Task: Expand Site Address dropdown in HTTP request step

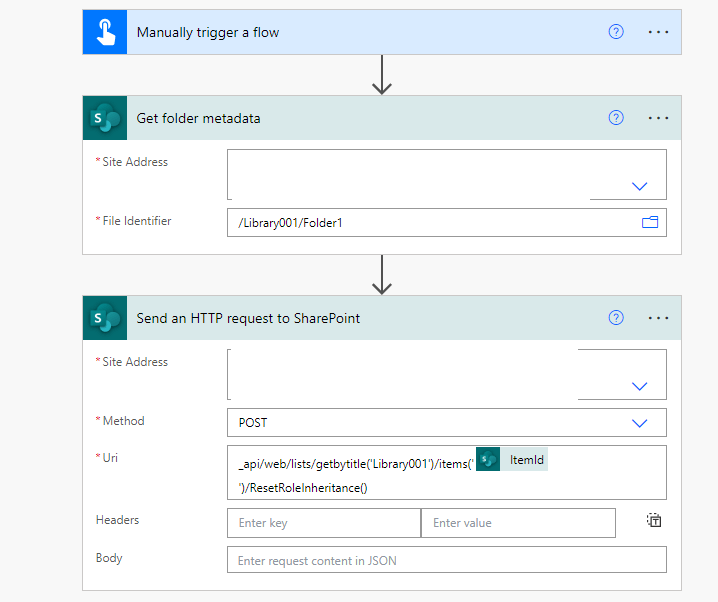Action: pos(639,386)
